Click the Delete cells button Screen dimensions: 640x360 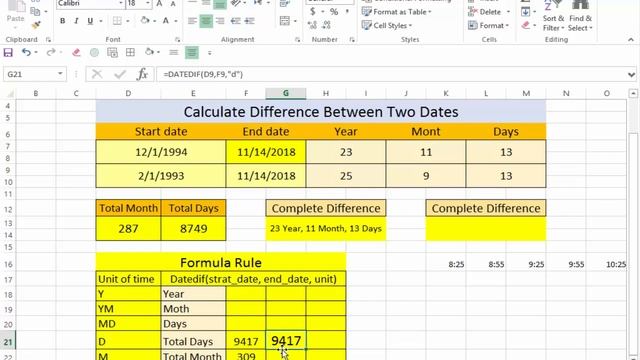pos(484,12)
